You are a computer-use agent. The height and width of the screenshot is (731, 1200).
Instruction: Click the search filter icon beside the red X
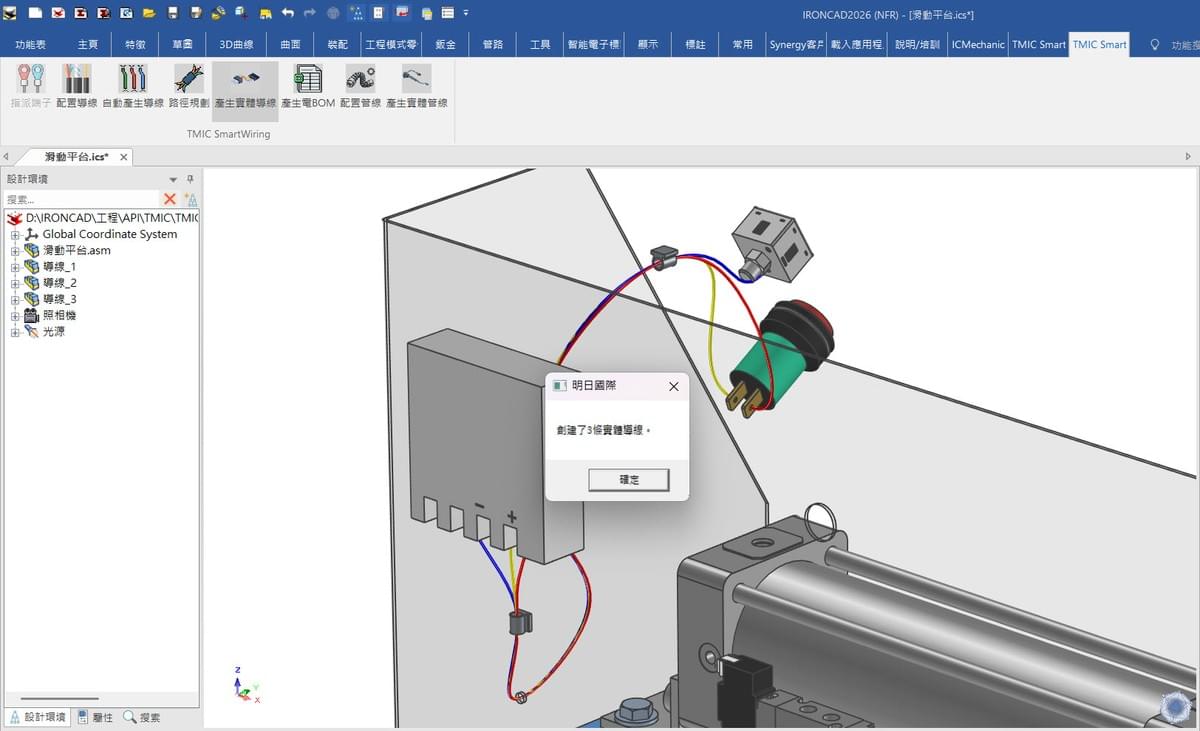pyautogui.click(x=190, y=199)
